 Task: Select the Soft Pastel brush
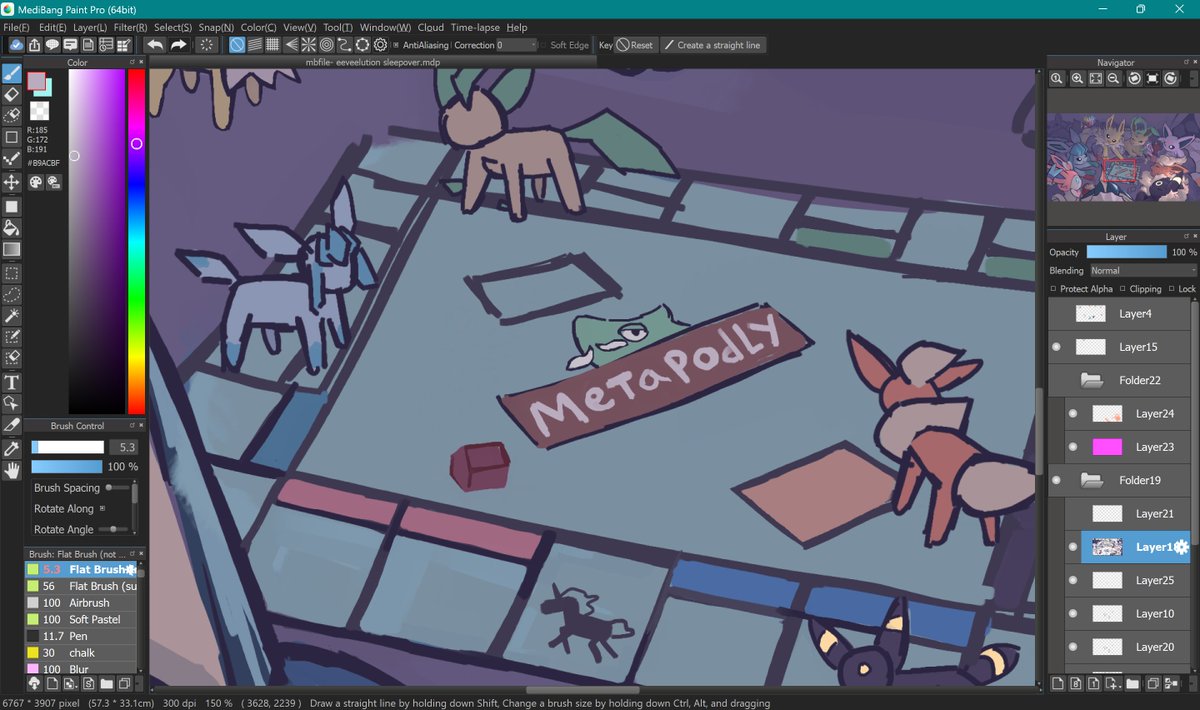point(81,620)
